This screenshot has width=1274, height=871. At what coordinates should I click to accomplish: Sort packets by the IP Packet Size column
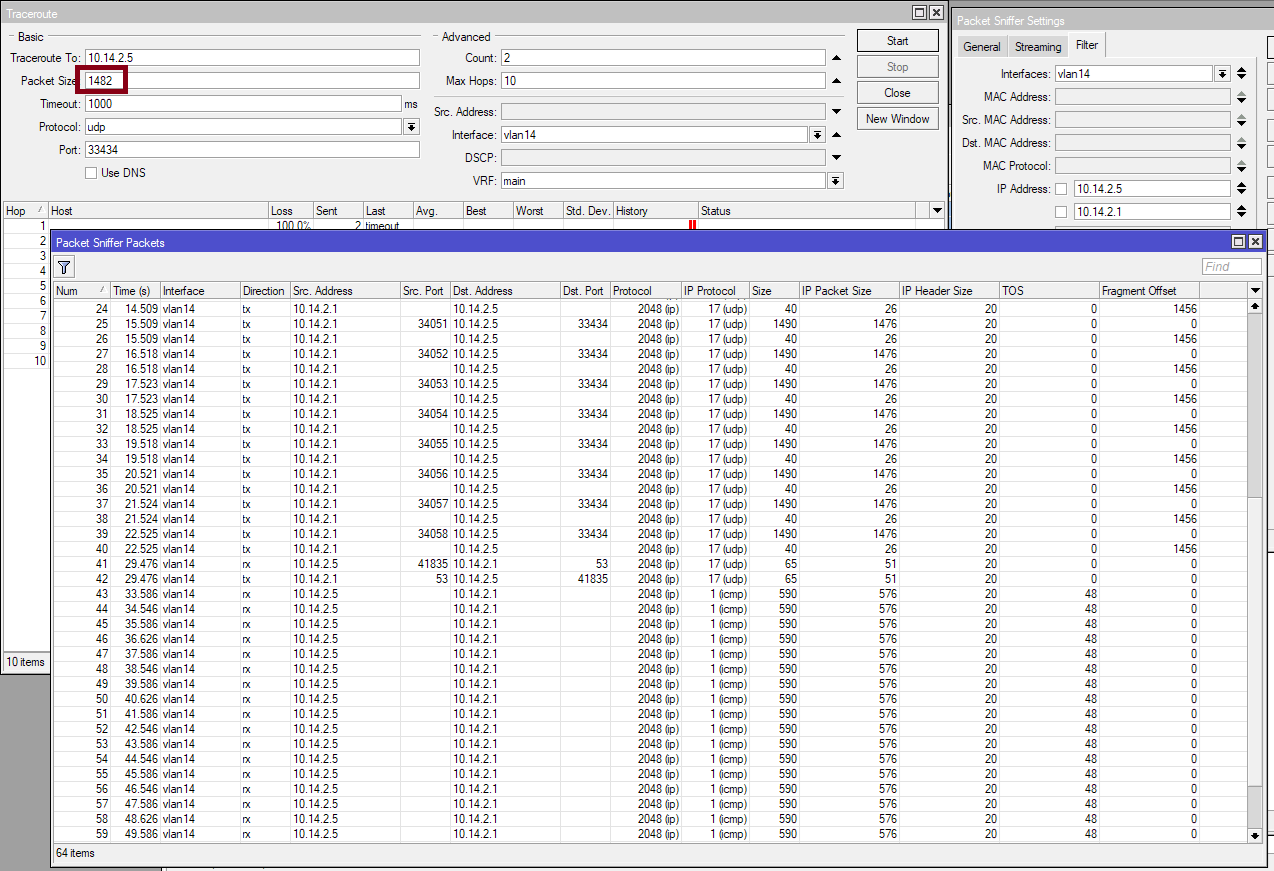pyautogui.click(x=849, y=291)
